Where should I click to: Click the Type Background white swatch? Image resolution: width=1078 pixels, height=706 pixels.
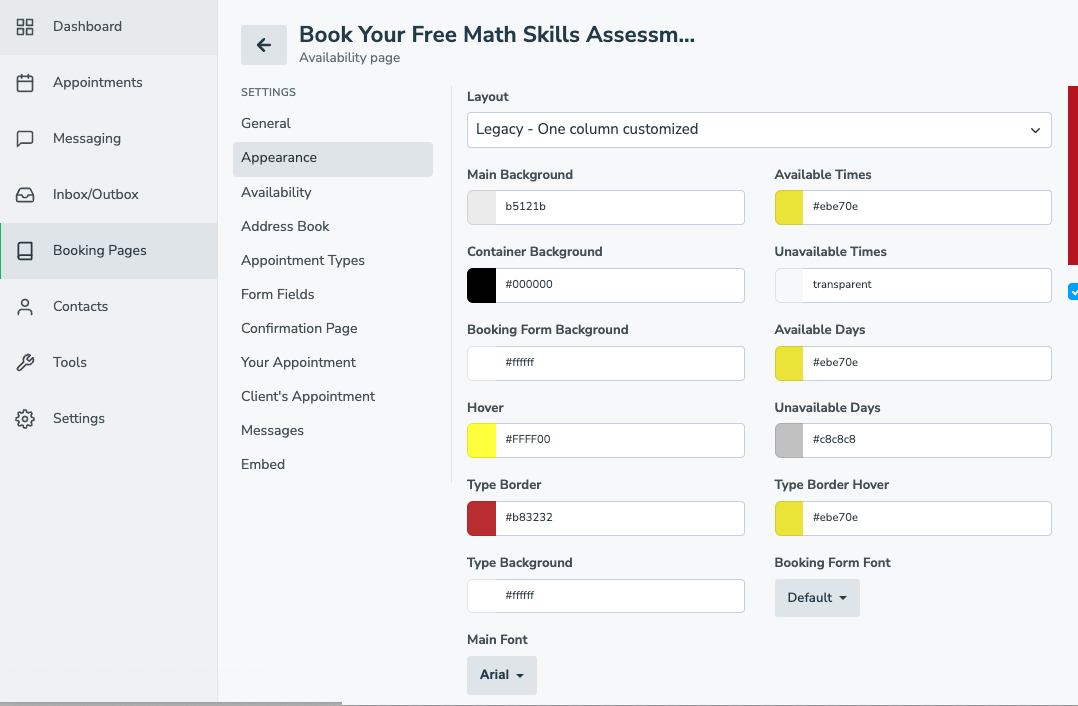tap(482, 596)
